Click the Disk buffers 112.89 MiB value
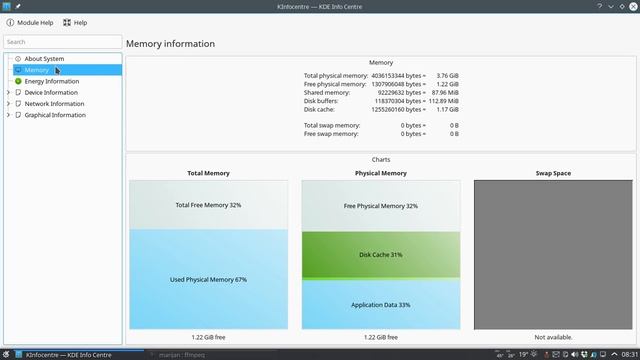Image resolution: width=640 pixels, height=360 pixels. (444, 101)
